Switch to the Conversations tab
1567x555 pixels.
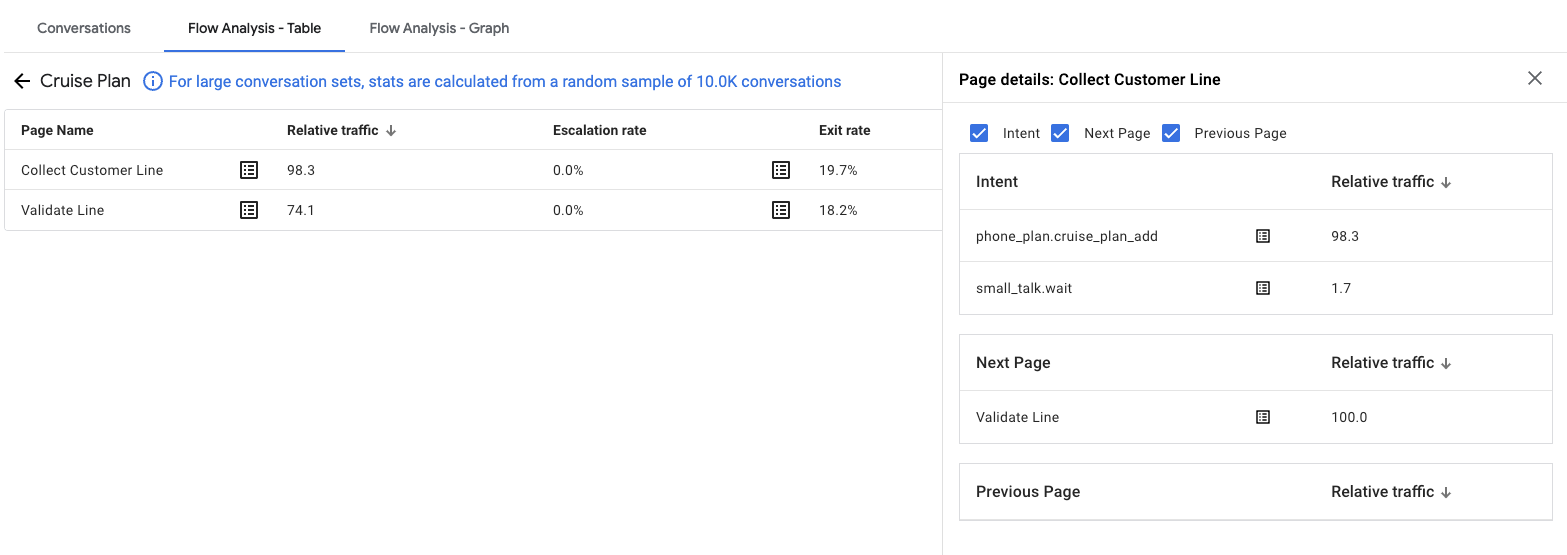tap(84, 28)
